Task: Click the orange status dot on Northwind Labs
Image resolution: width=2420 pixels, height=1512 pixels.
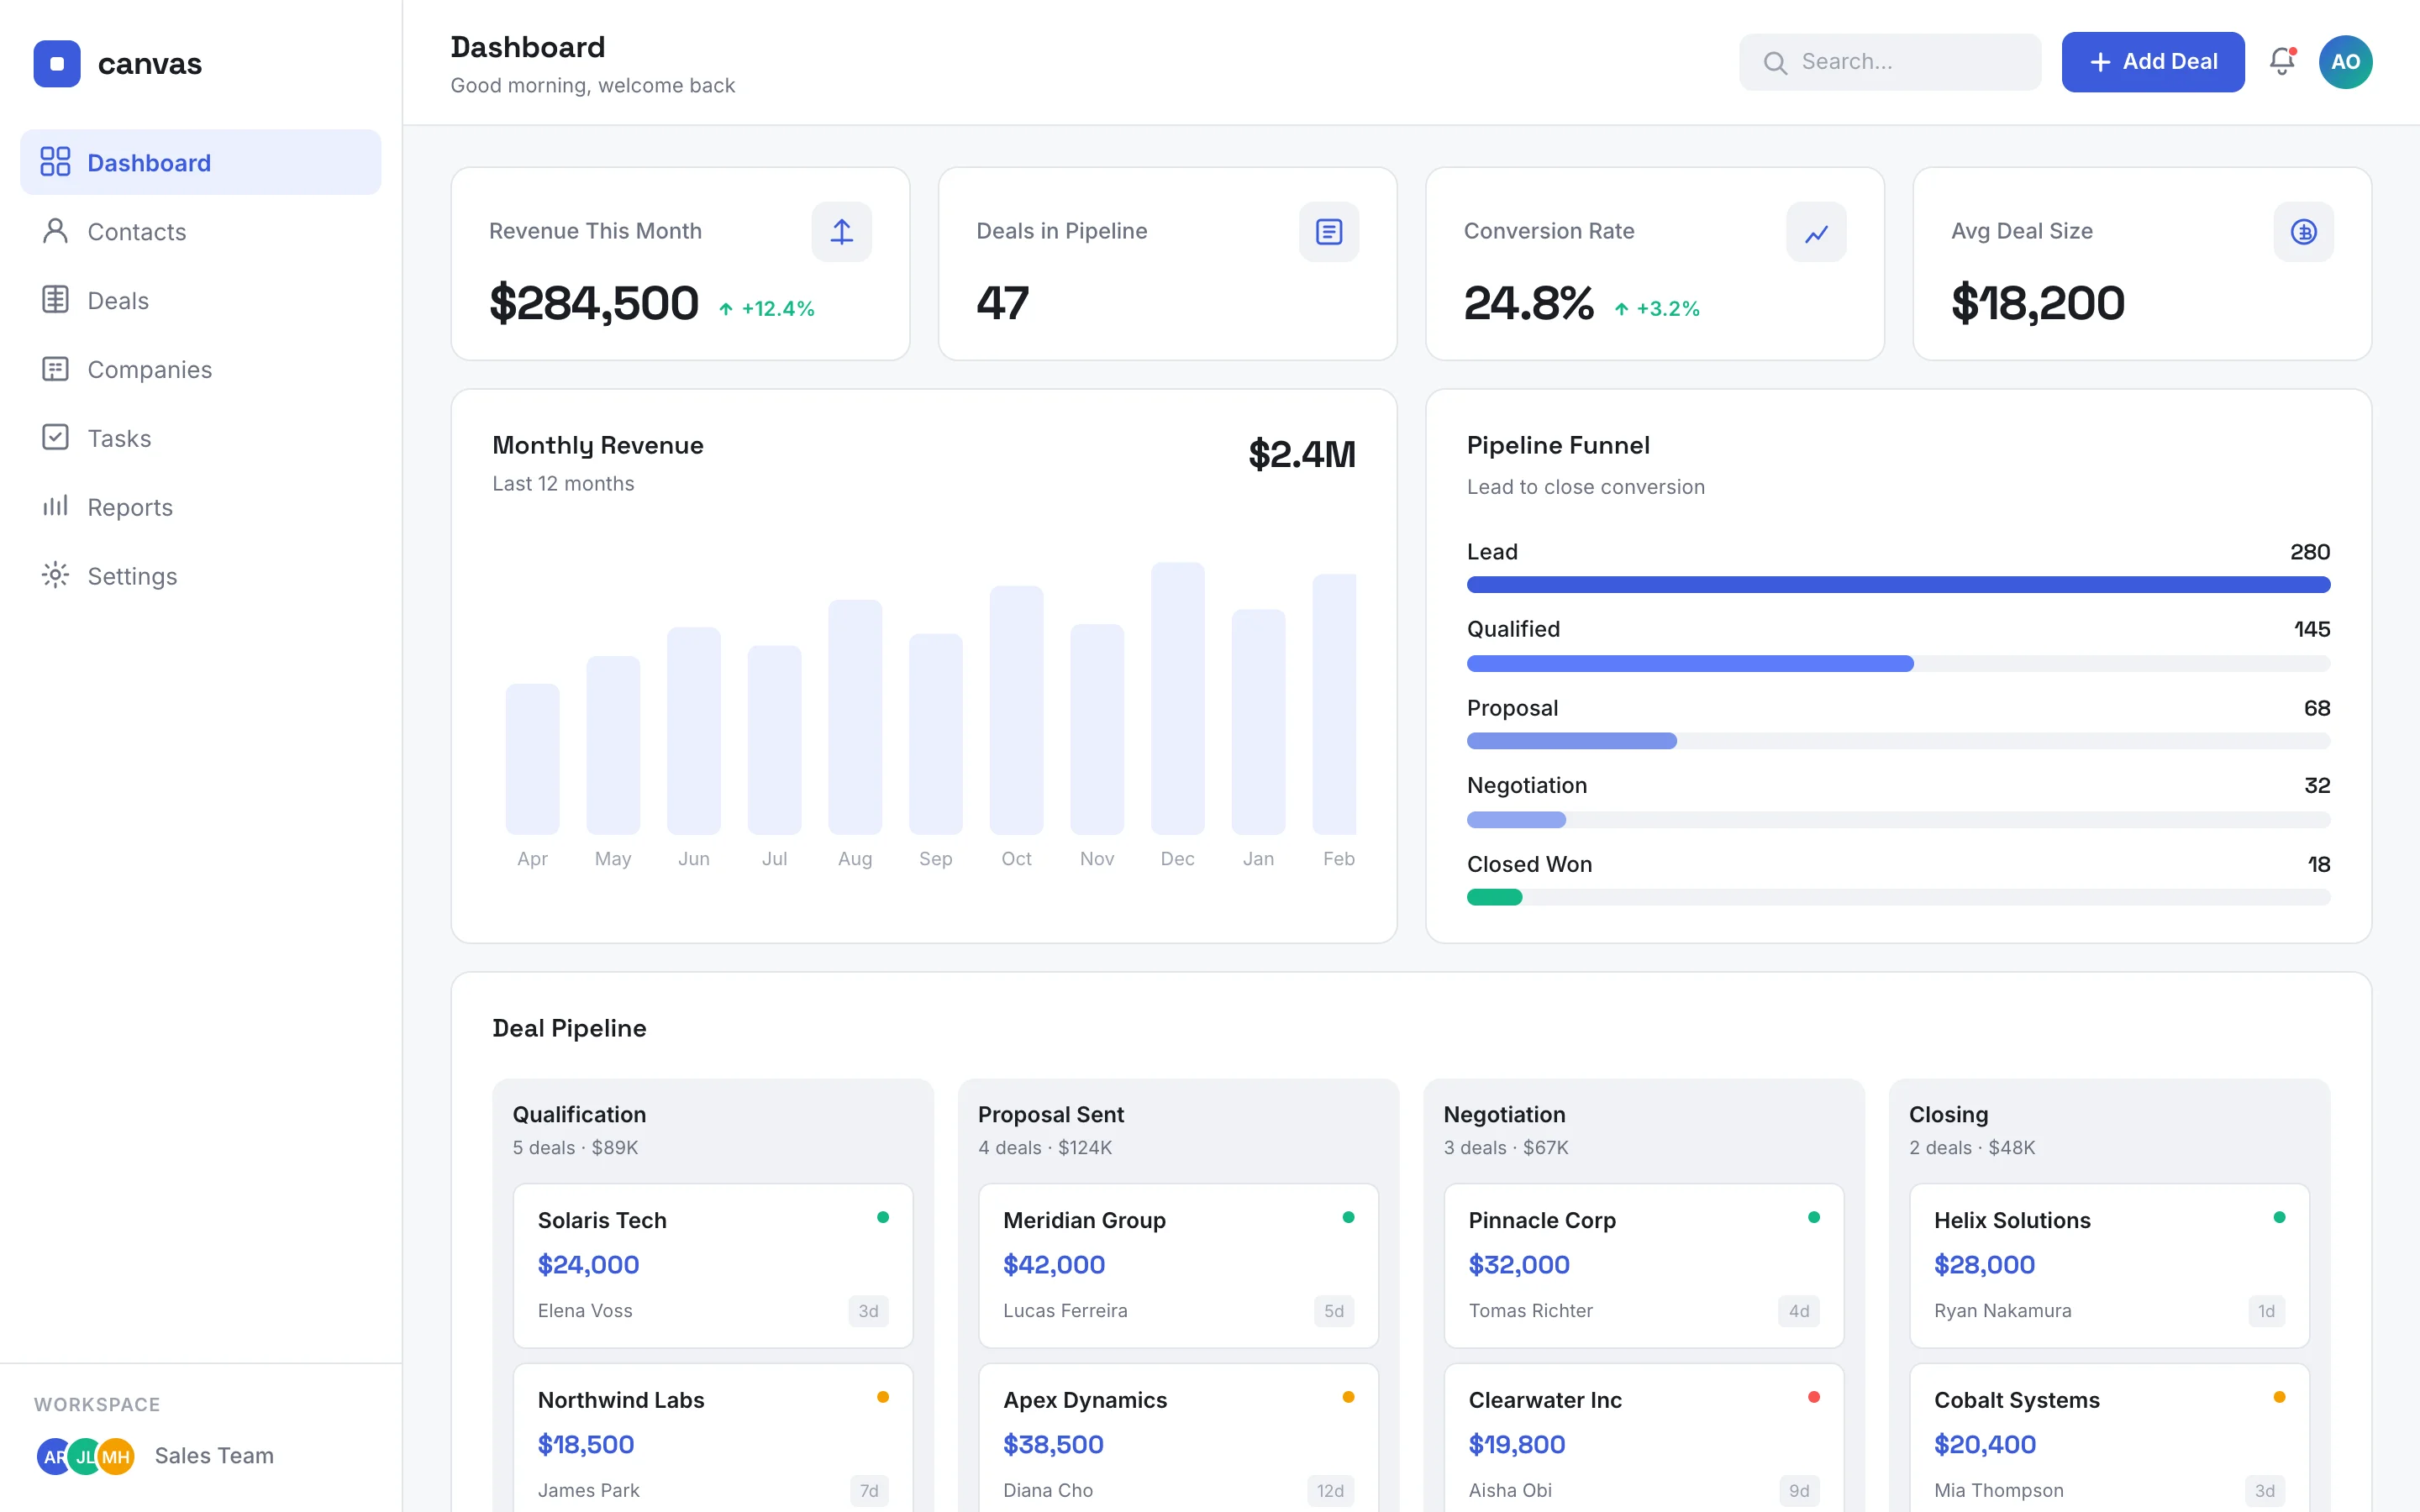Action: click(x=883, y=1397)
